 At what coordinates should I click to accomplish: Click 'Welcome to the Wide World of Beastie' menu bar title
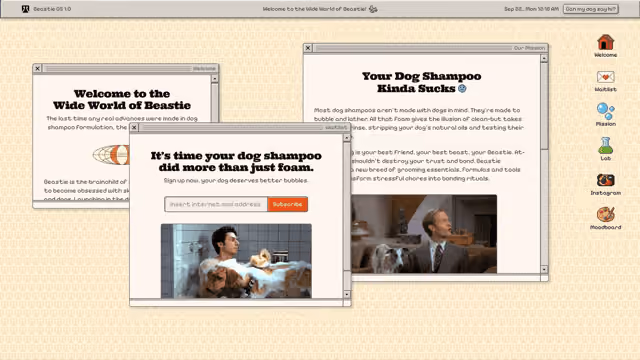pyautogui.click(x=314, y=9)
